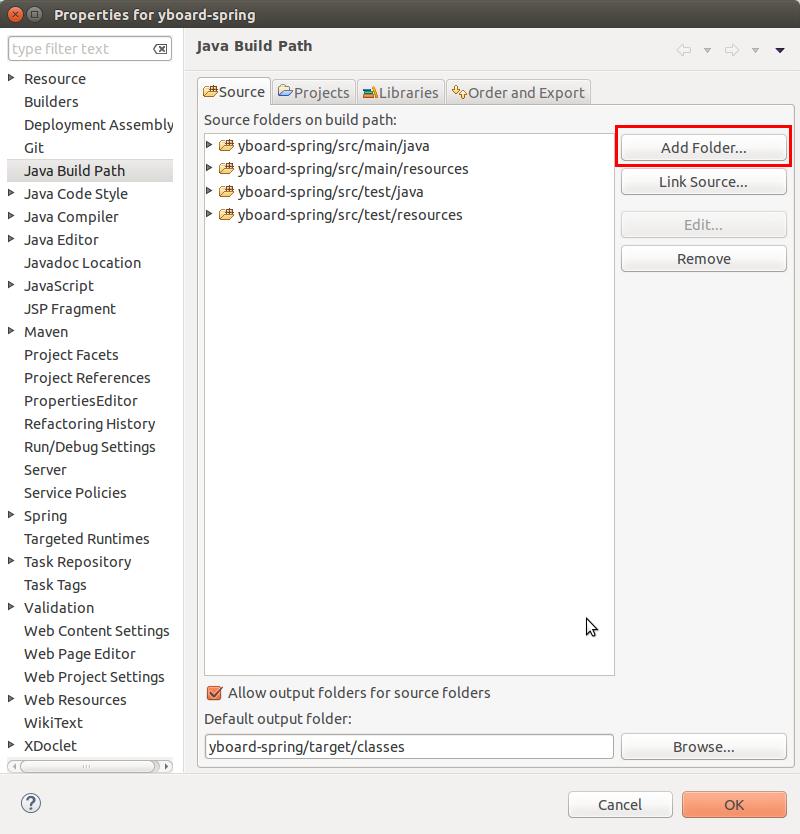The width and height of the screenshot is (800, 834).
Task: Switch to the Order and Export tab
Action: tap(518, 93)
